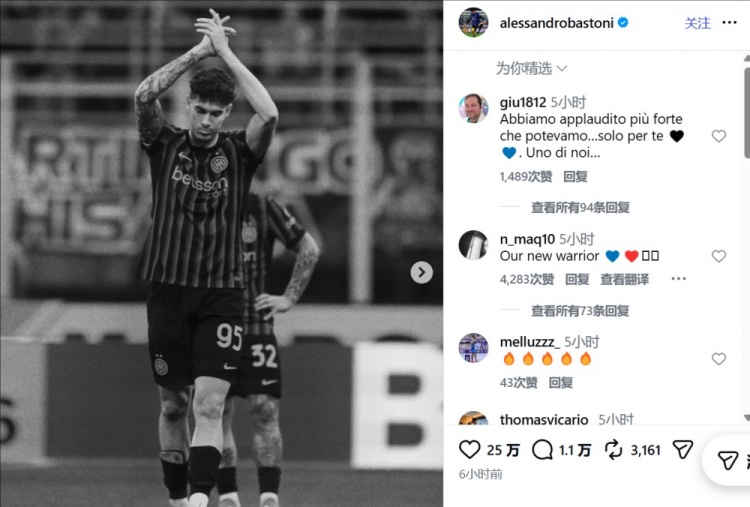Open the more options dots on n_maq10's comment
Viewport: 750px width, 507px height.
678,279
